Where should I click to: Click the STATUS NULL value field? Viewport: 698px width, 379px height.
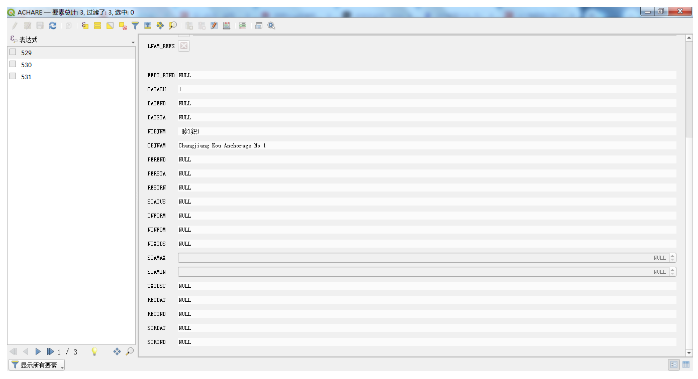[427, 202]
